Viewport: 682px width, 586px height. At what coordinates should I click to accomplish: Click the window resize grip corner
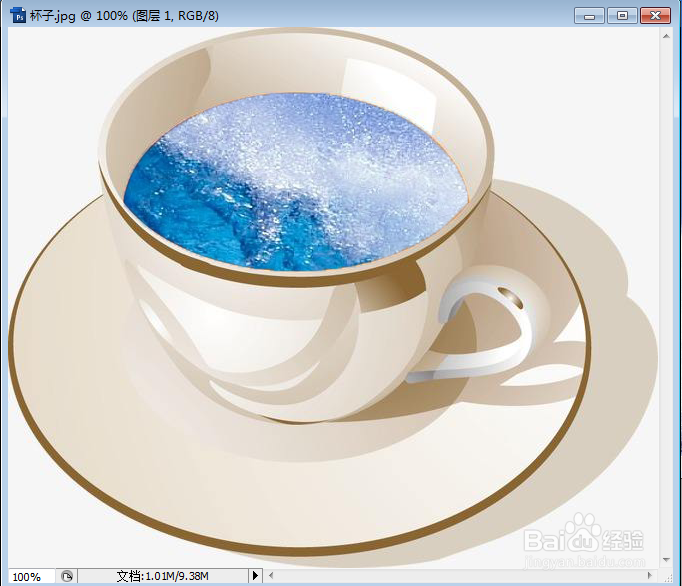click(668, 577)
